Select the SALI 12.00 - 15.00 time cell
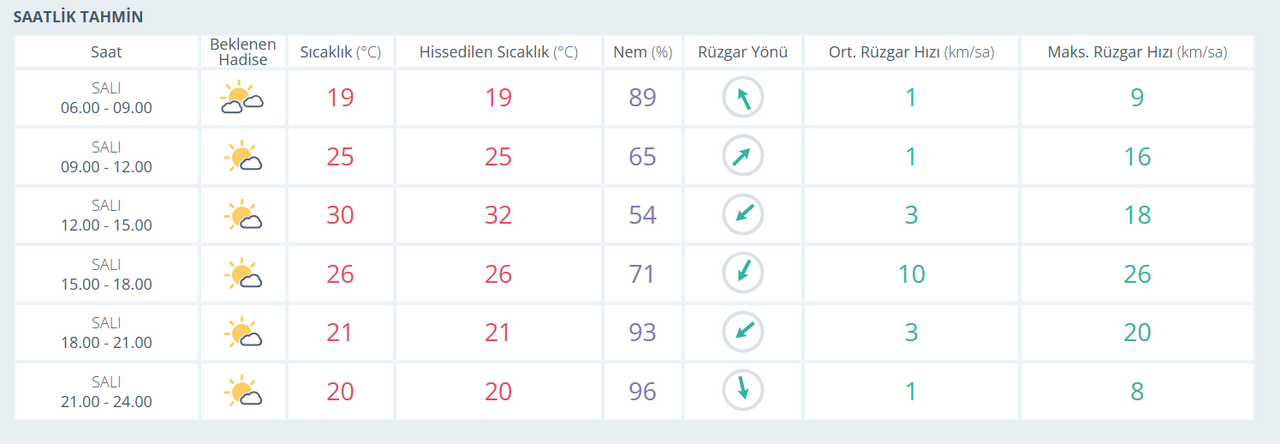Screen dimensions: 1280x444 (x=106, y=215)
